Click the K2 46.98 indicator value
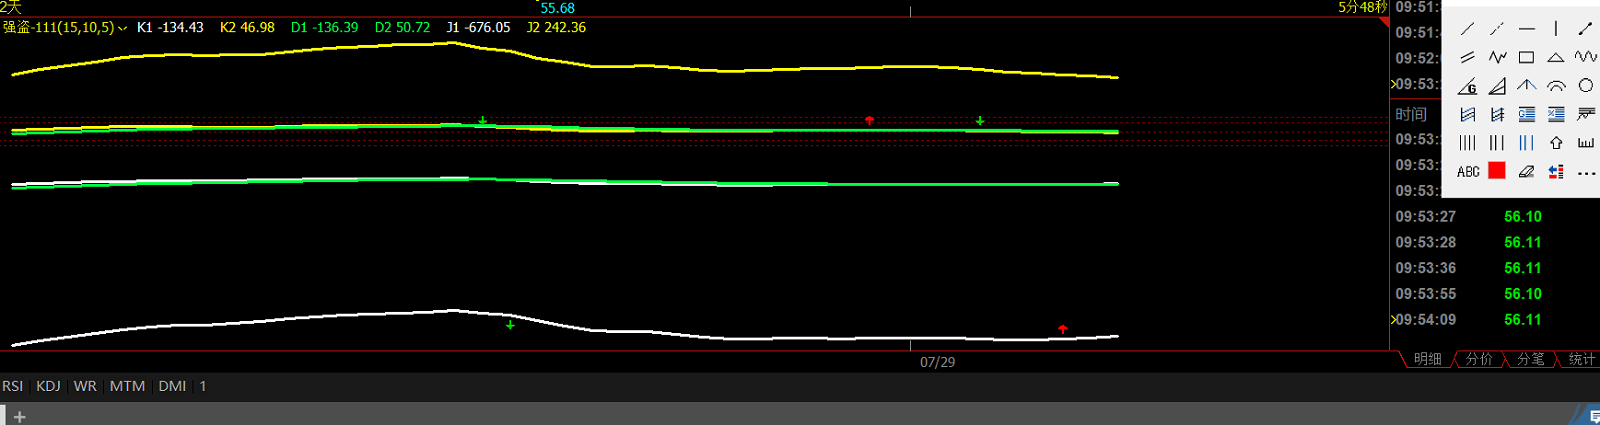Image resolution: width=1600 pixels, height=425 pixels. pos(247,27)
